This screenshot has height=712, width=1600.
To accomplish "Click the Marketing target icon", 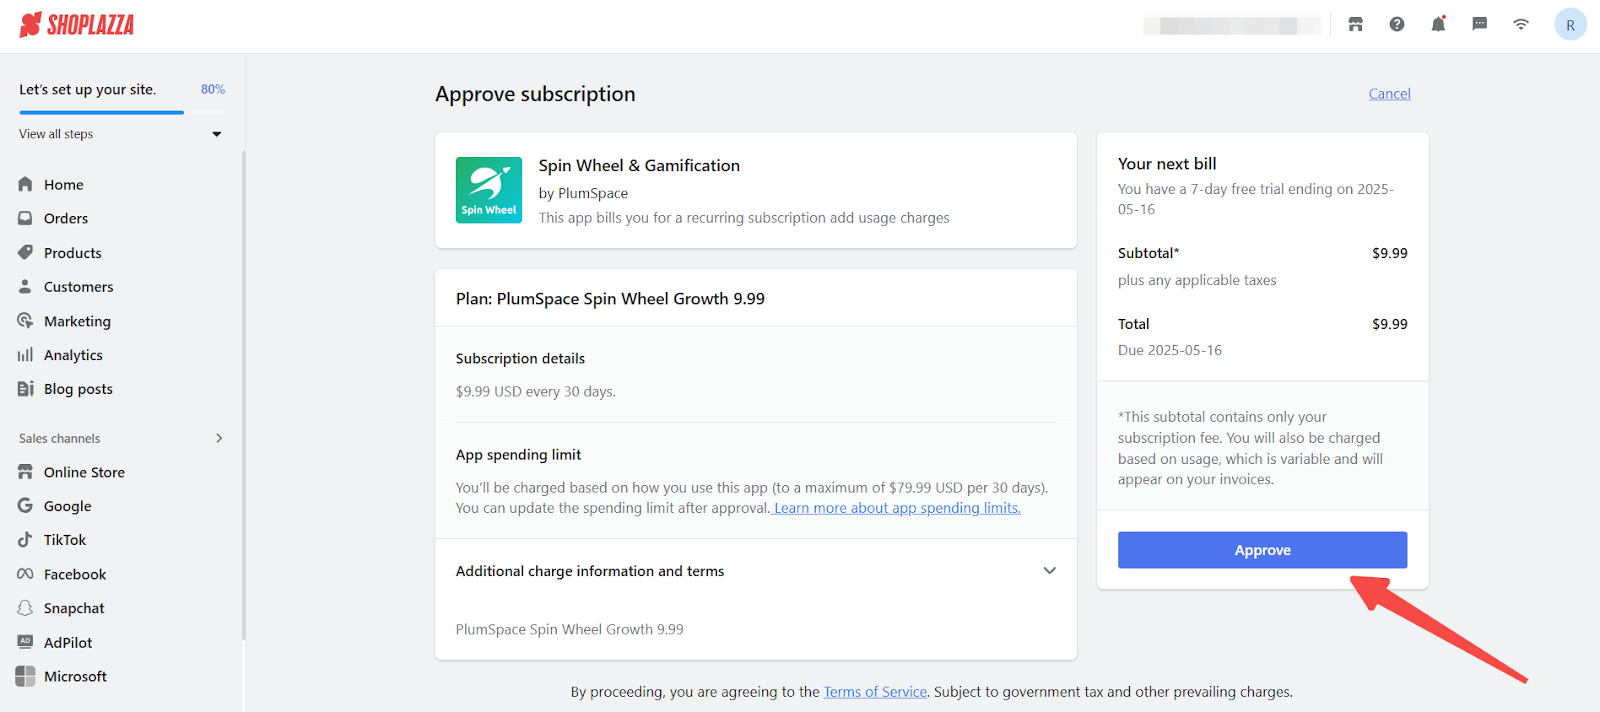I will click(26, 321).
